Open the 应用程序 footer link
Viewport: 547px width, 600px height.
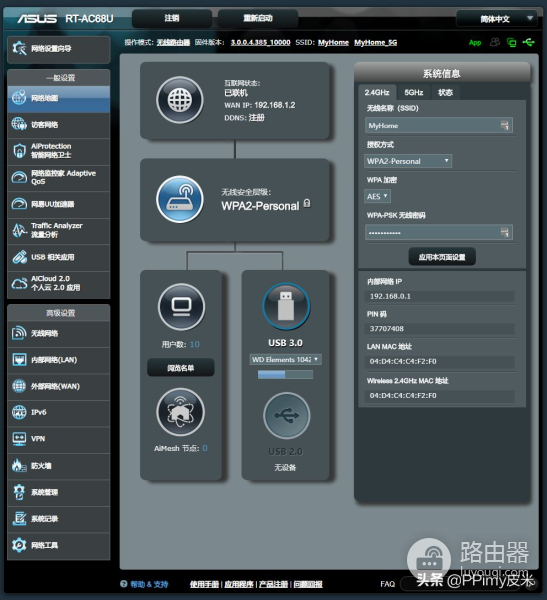coord(239,584)
